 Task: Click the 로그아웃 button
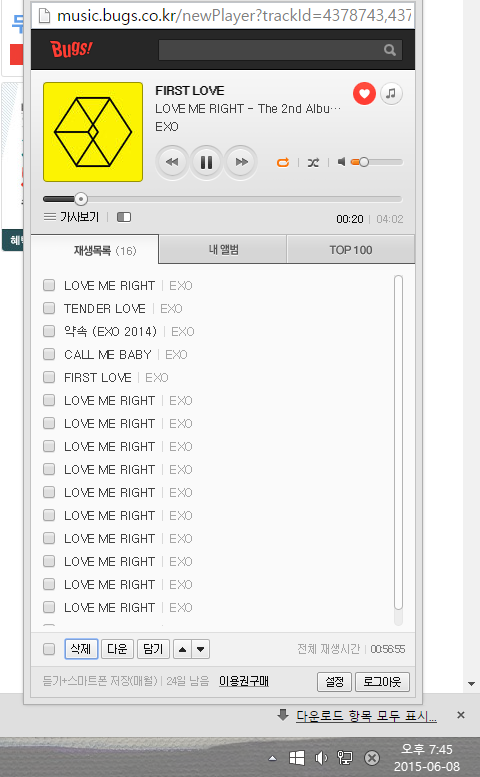382,682
